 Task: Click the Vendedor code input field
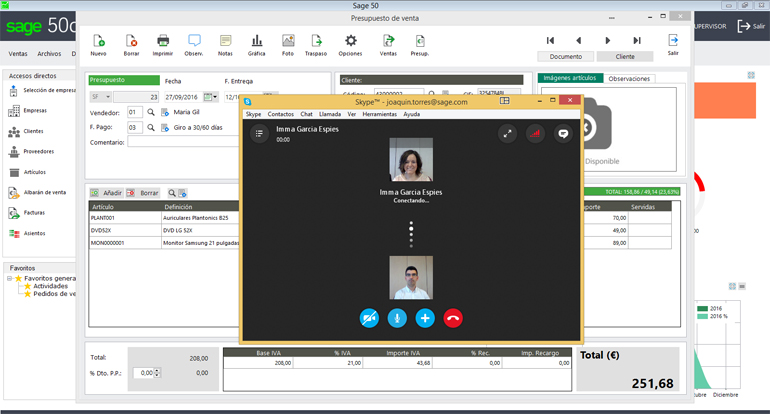pos(135,113)
